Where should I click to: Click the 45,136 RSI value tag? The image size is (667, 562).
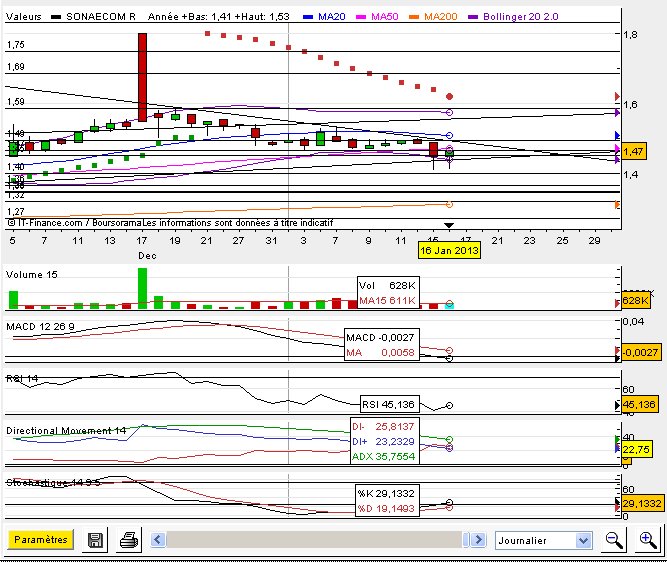point(640,404)
